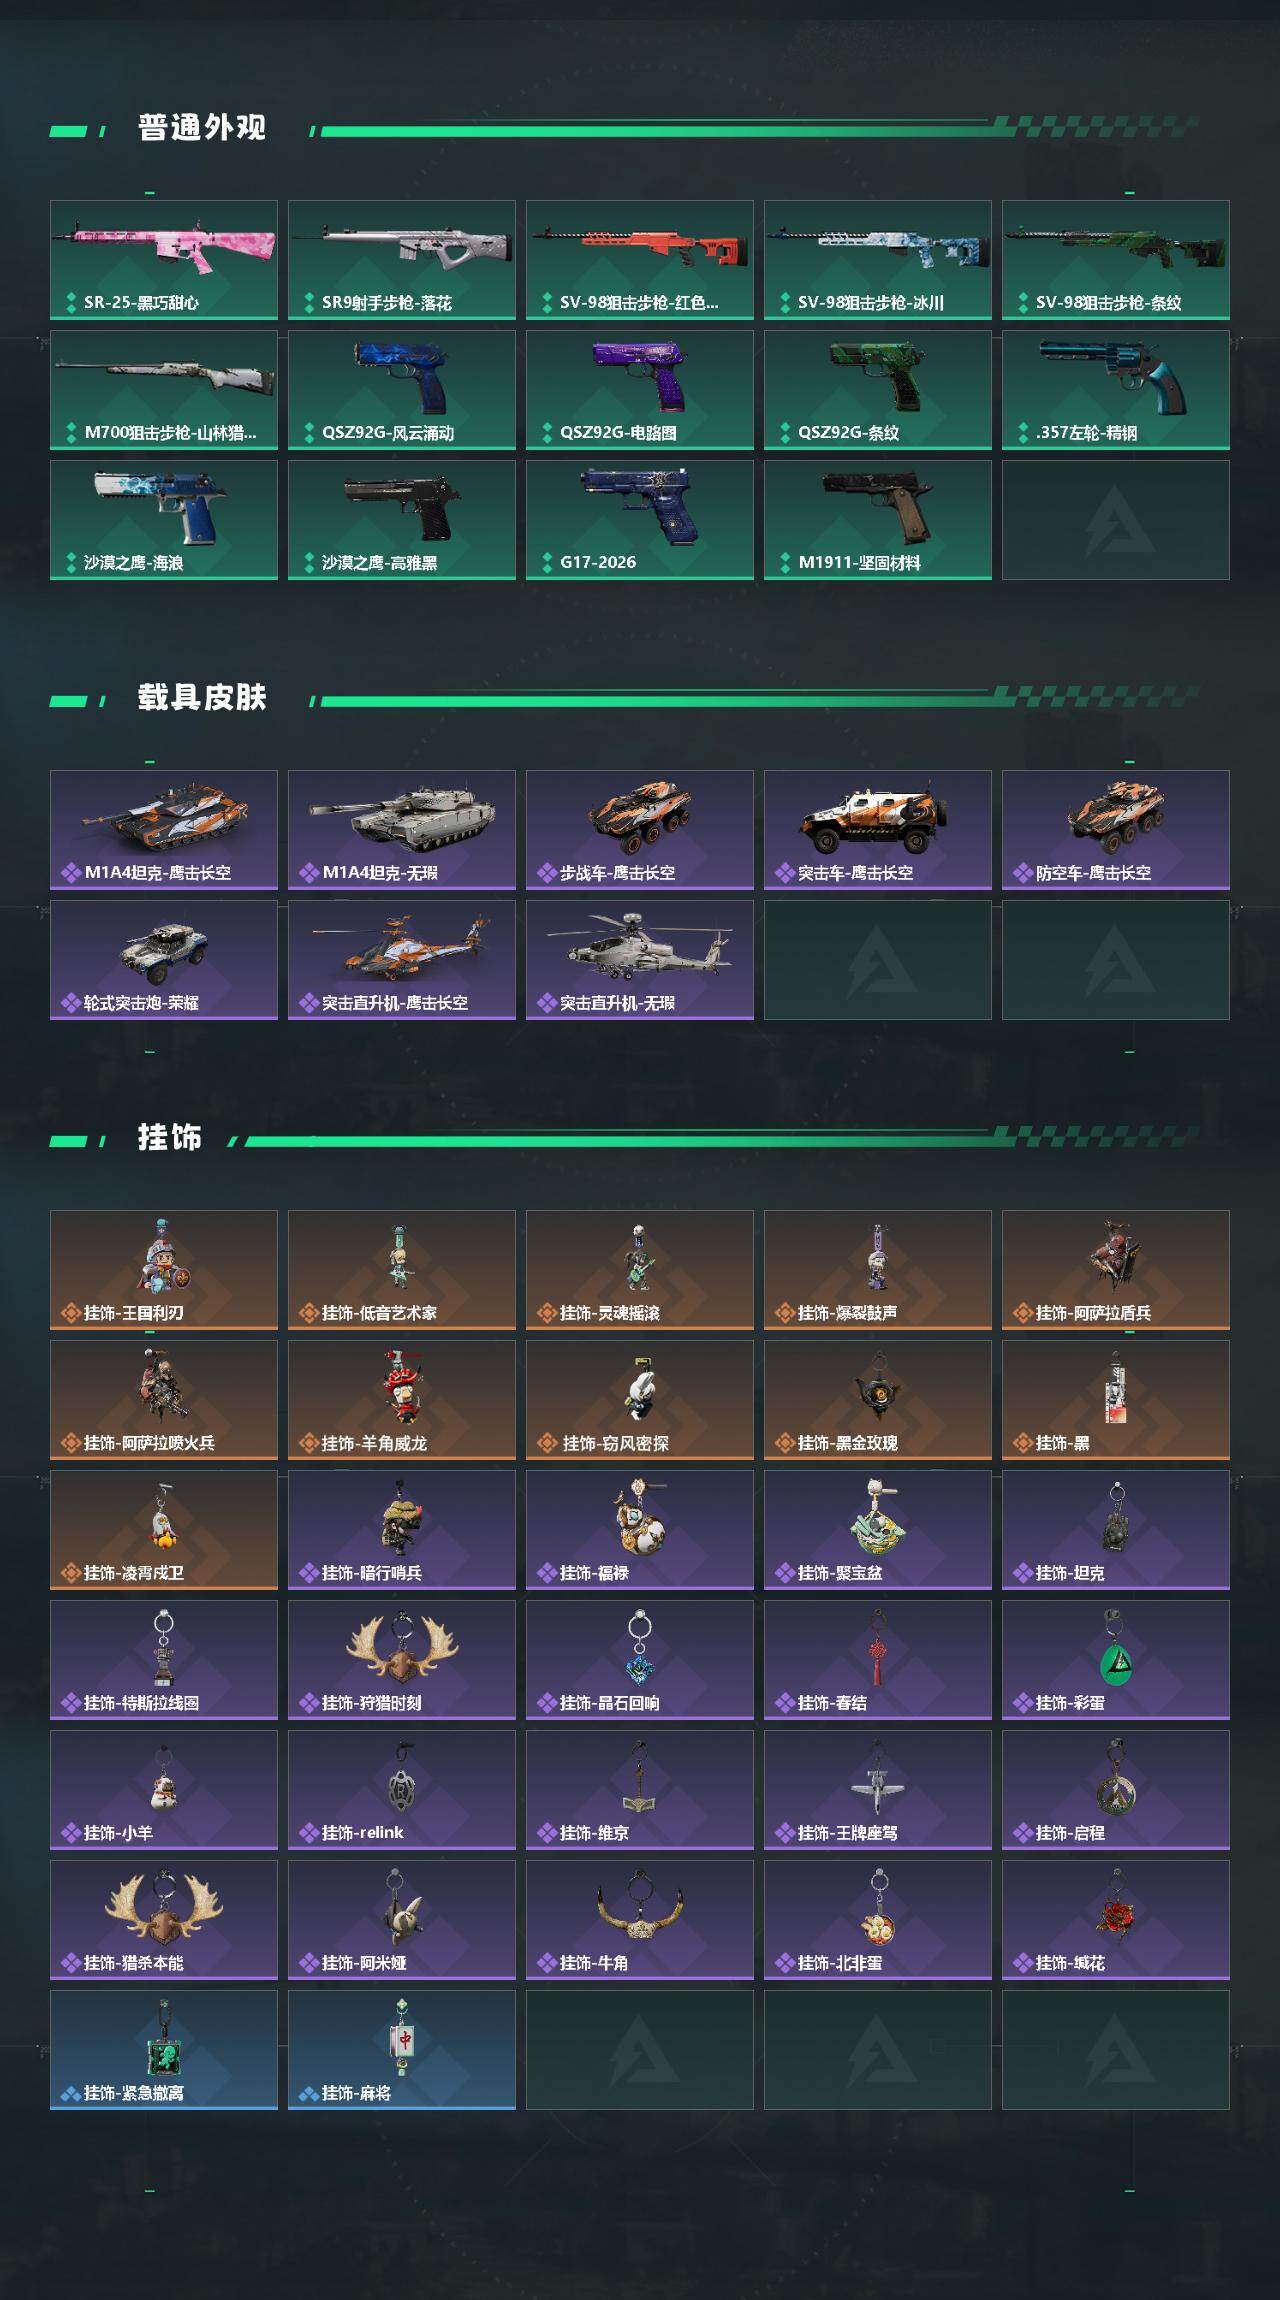This screenshot has width=1280, height=2300.
Task: Pick the 挂饰-福禄 gourd charm icon
Action: coord(640,1517)
